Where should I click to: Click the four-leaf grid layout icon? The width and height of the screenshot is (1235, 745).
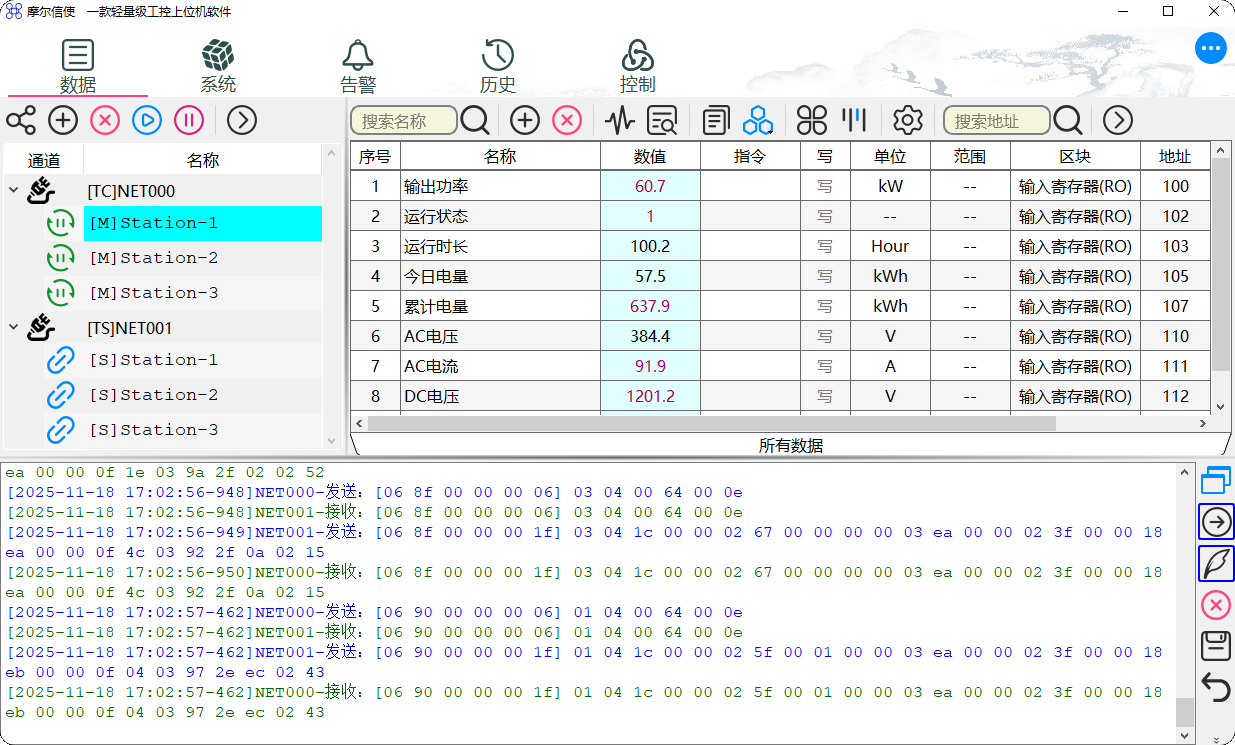812,121
